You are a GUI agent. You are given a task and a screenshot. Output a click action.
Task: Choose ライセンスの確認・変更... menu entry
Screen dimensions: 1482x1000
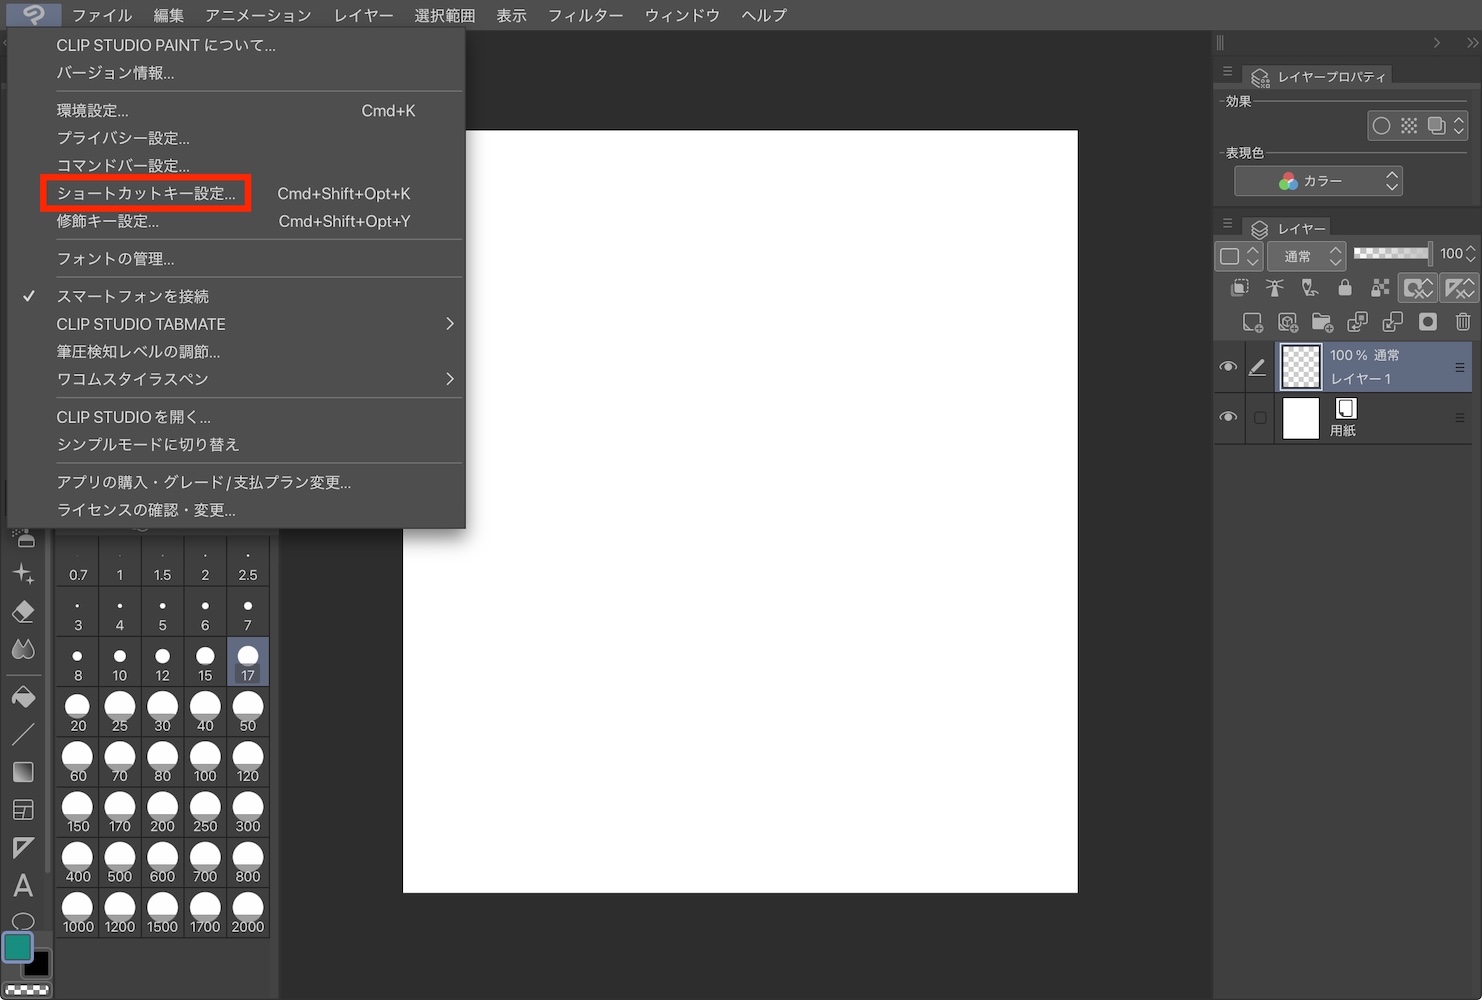236,510
